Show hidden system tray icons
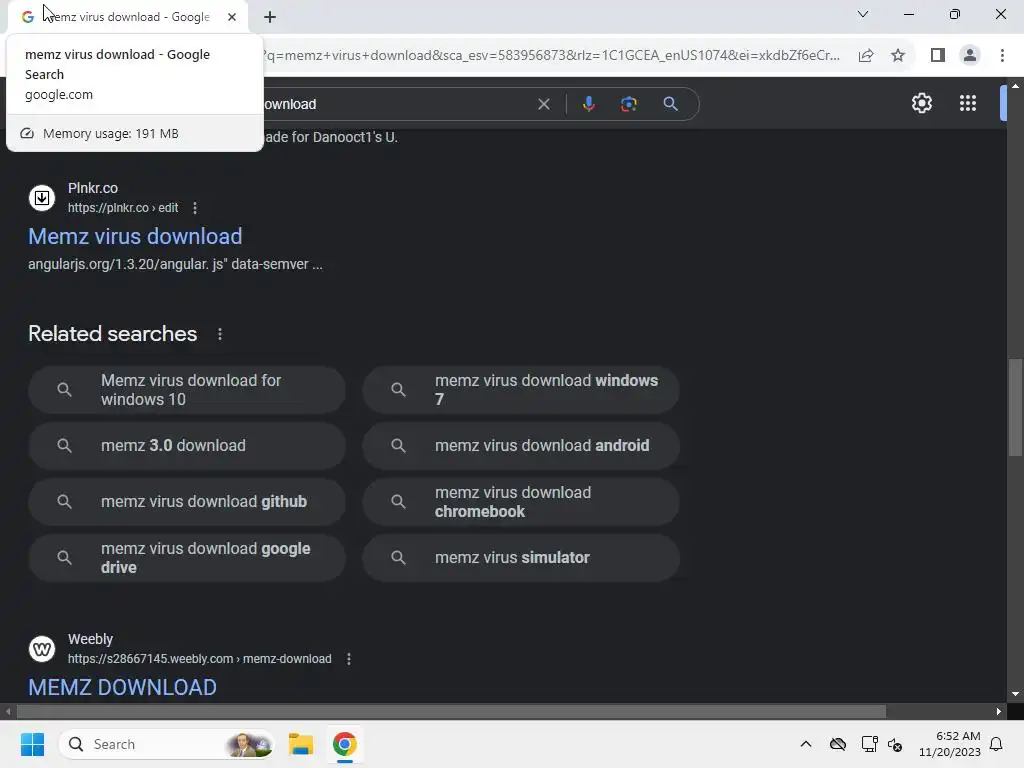The image size is (1024, 768). pyautogui.click(x=806, y=744)
